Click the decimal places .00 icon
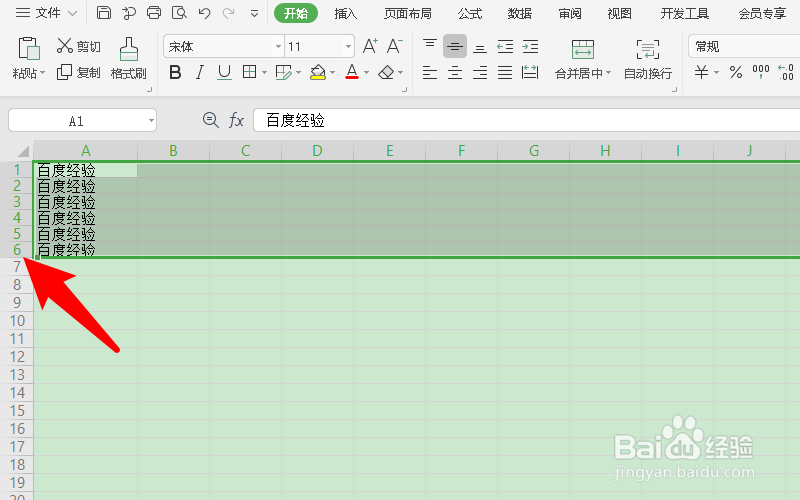Screen dimensions: 800x500 pos(786,72)
